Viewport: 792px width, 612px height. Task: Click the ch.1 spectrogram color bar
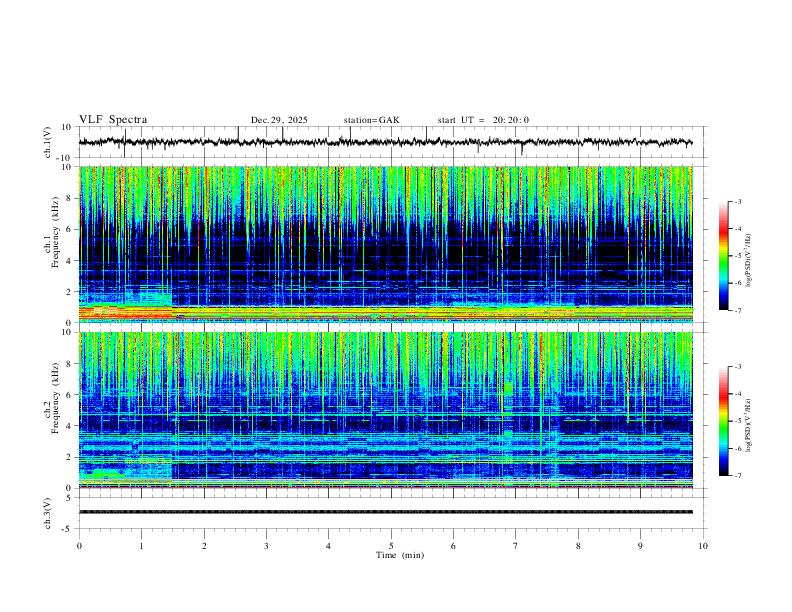click(723, 256)
